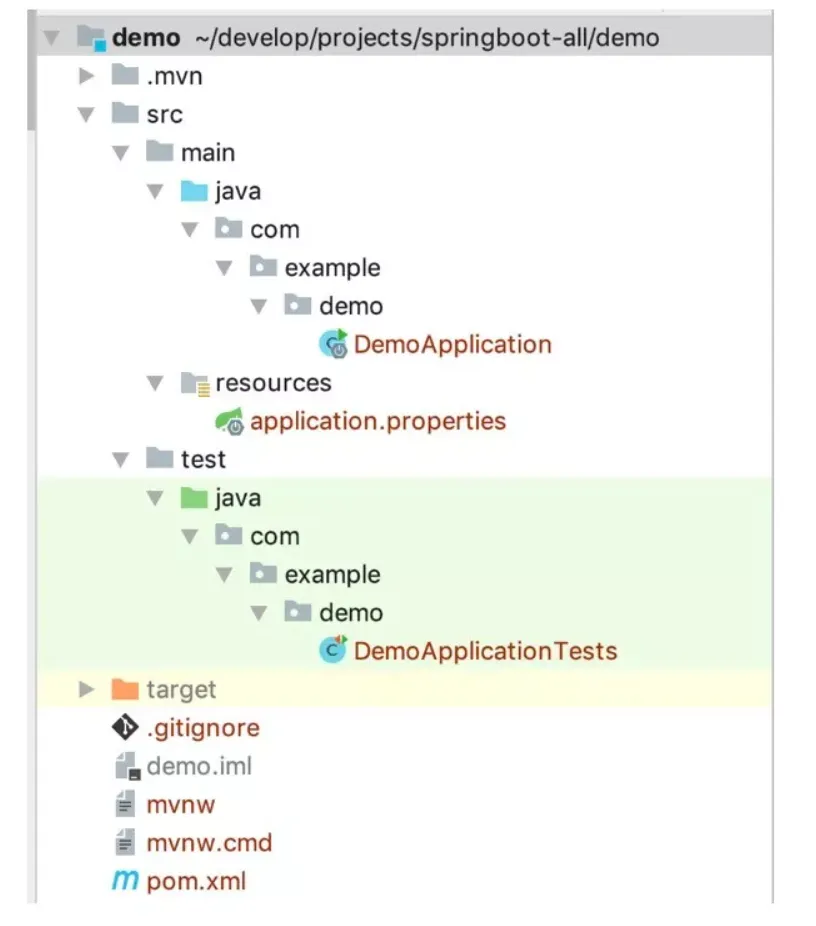Click the resources folder icon

pos(193,383)
